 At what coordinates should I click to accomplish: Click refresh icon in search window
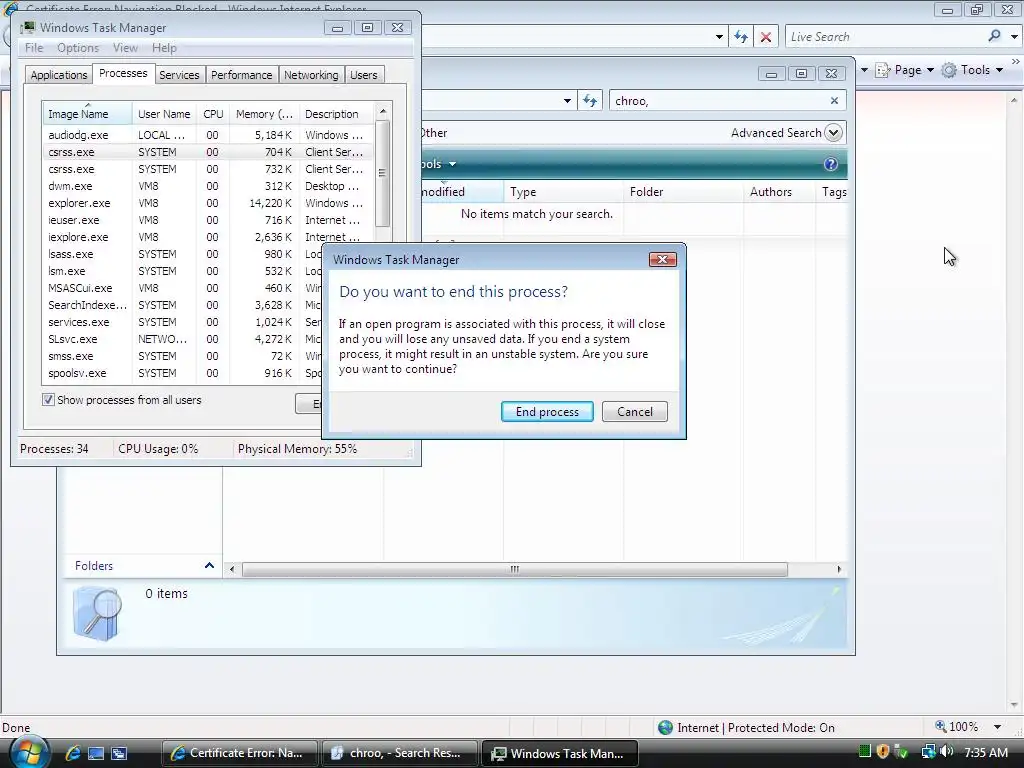590,101
